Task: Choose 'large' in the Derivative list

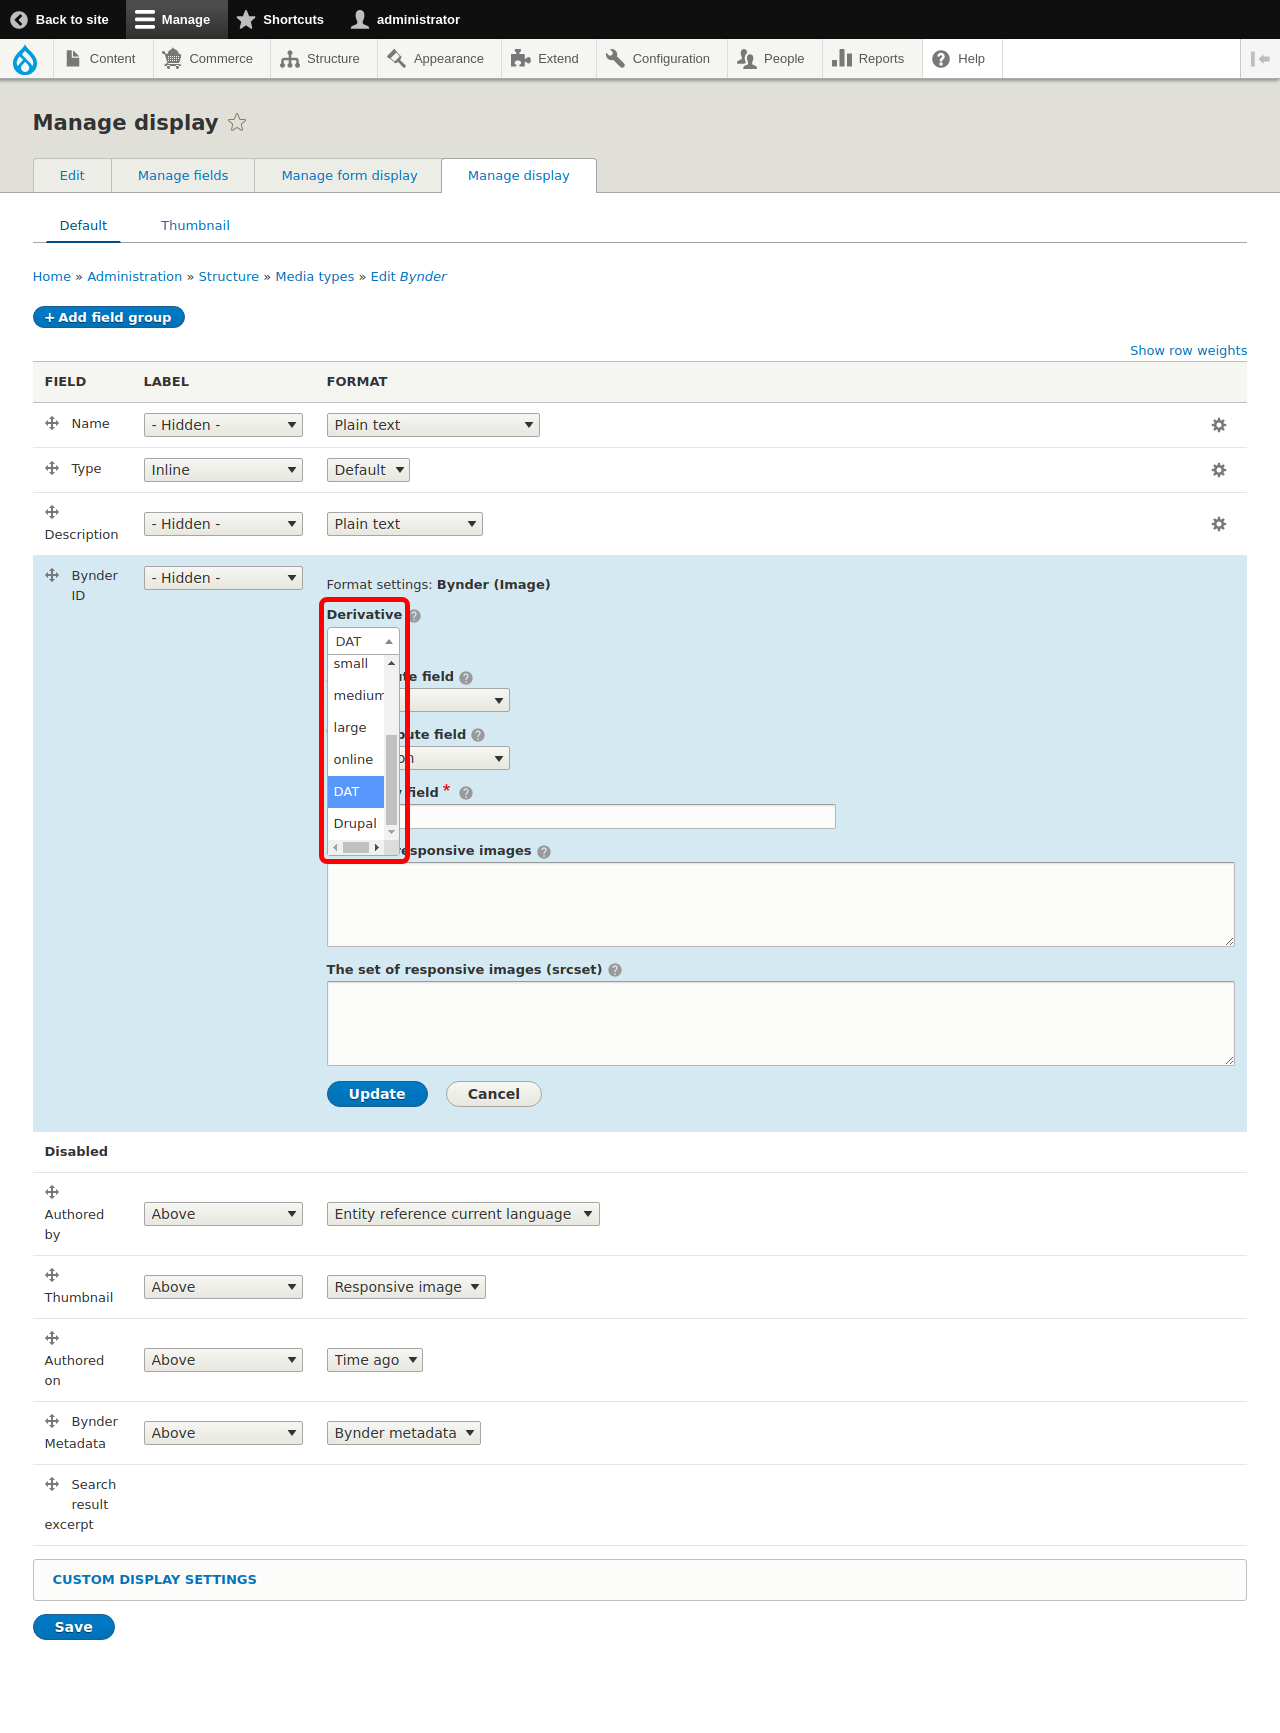Action: point(356,728)
